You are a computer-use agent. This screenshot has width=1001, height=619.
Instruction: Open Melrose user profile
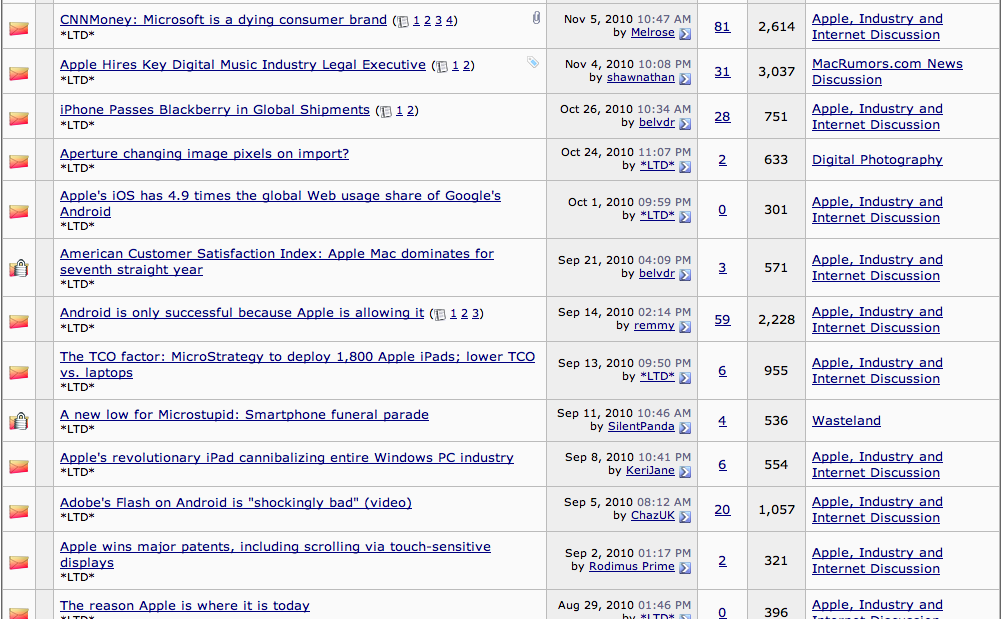click(x=652, y=33)
